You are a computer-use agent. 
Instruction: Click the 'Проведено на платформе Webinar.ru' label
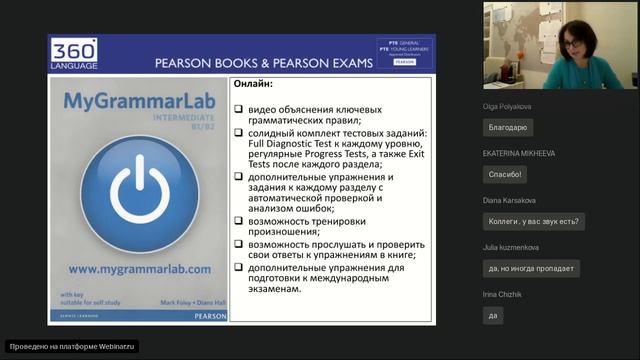pos(72,347)
